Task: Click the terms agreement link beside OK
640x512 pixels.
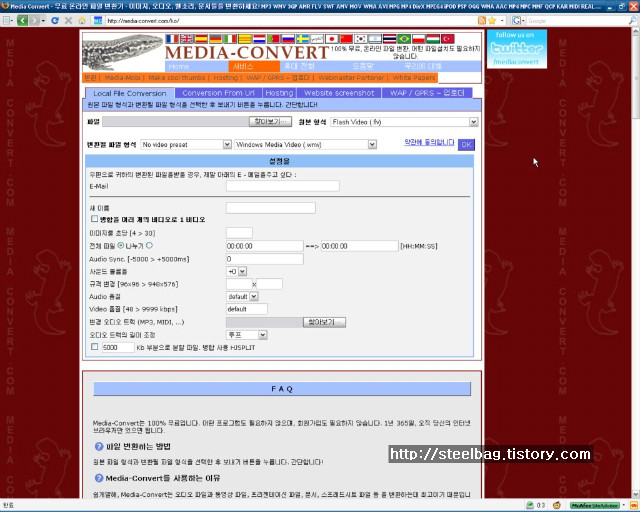Action: click(x=429, y=142)
